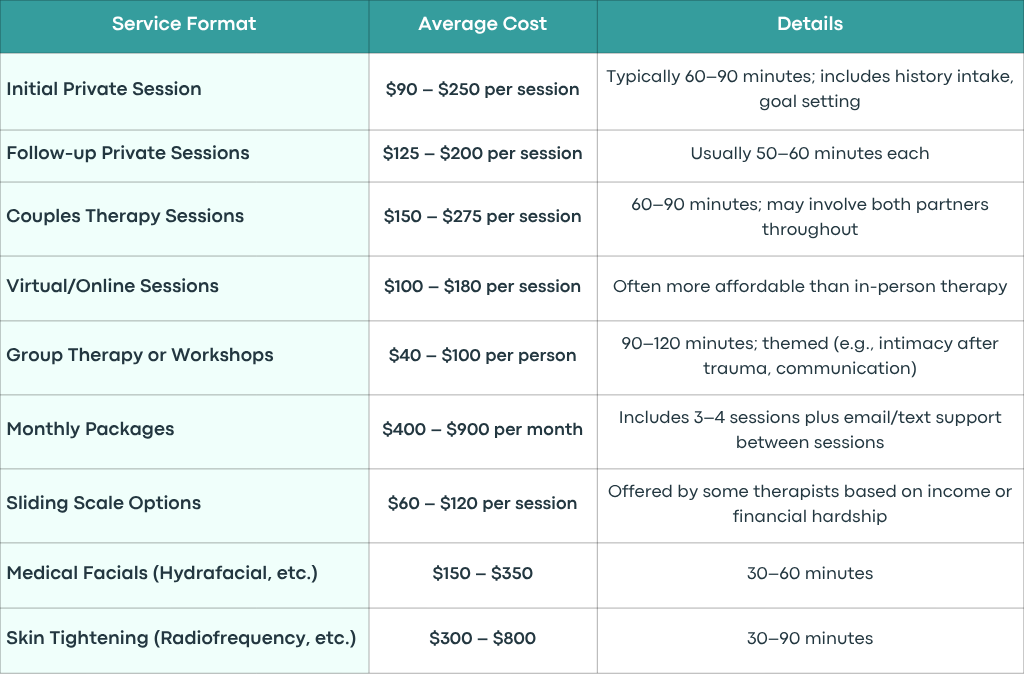
Task: Select Follow-up Private Sessions label
Action: (x=128, y=153)
